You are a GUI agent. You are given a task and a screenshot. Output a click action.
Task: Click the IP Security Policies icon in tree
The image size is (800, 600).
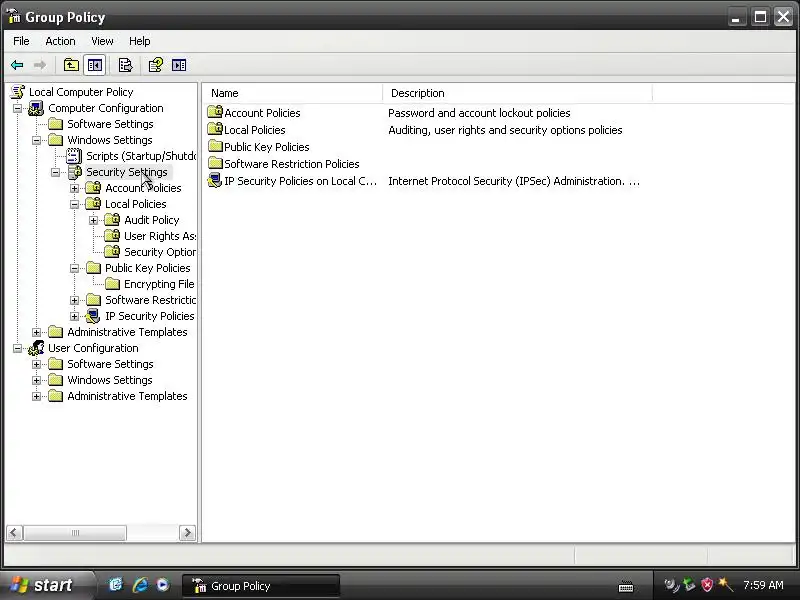point(93,316)
